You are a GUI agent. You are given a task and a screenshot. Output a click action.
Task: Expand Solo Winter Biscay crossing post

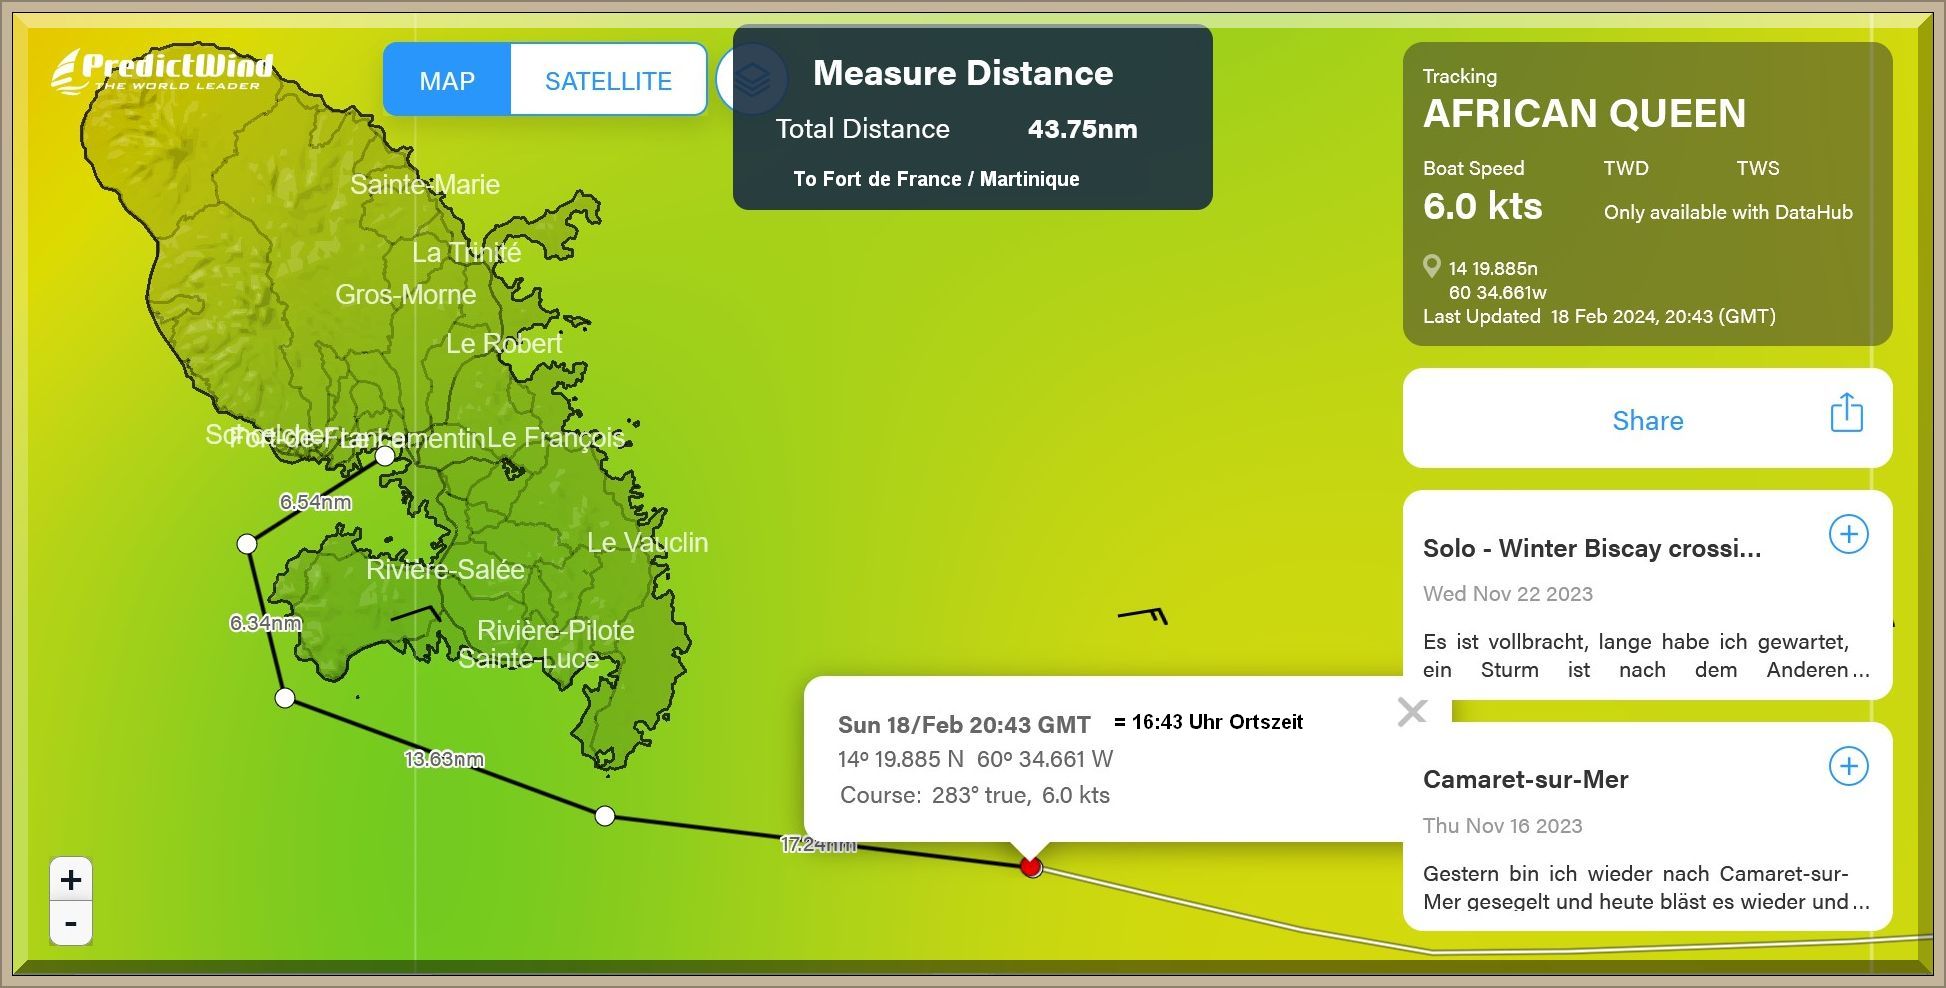[1848, 535]
